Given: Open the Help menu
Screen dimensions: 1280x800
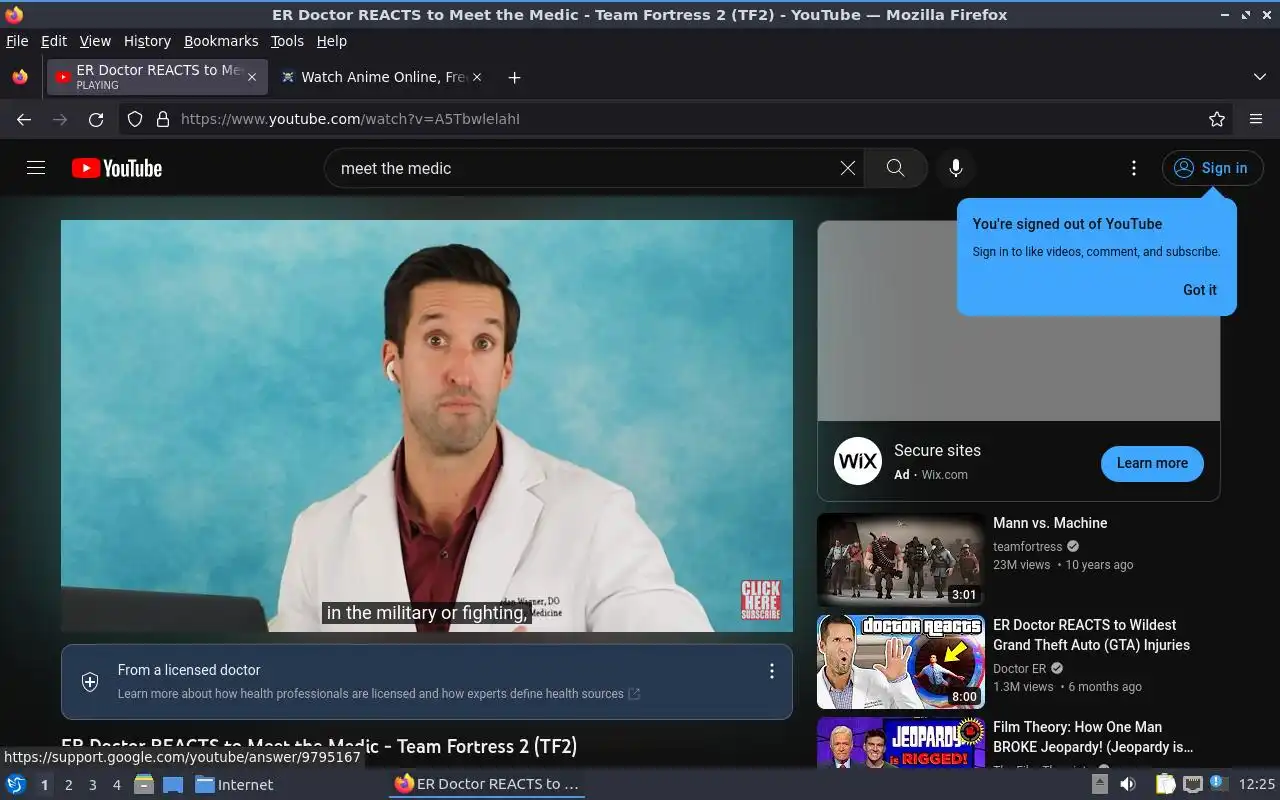Looking at the screenshot, I should 331,41.
